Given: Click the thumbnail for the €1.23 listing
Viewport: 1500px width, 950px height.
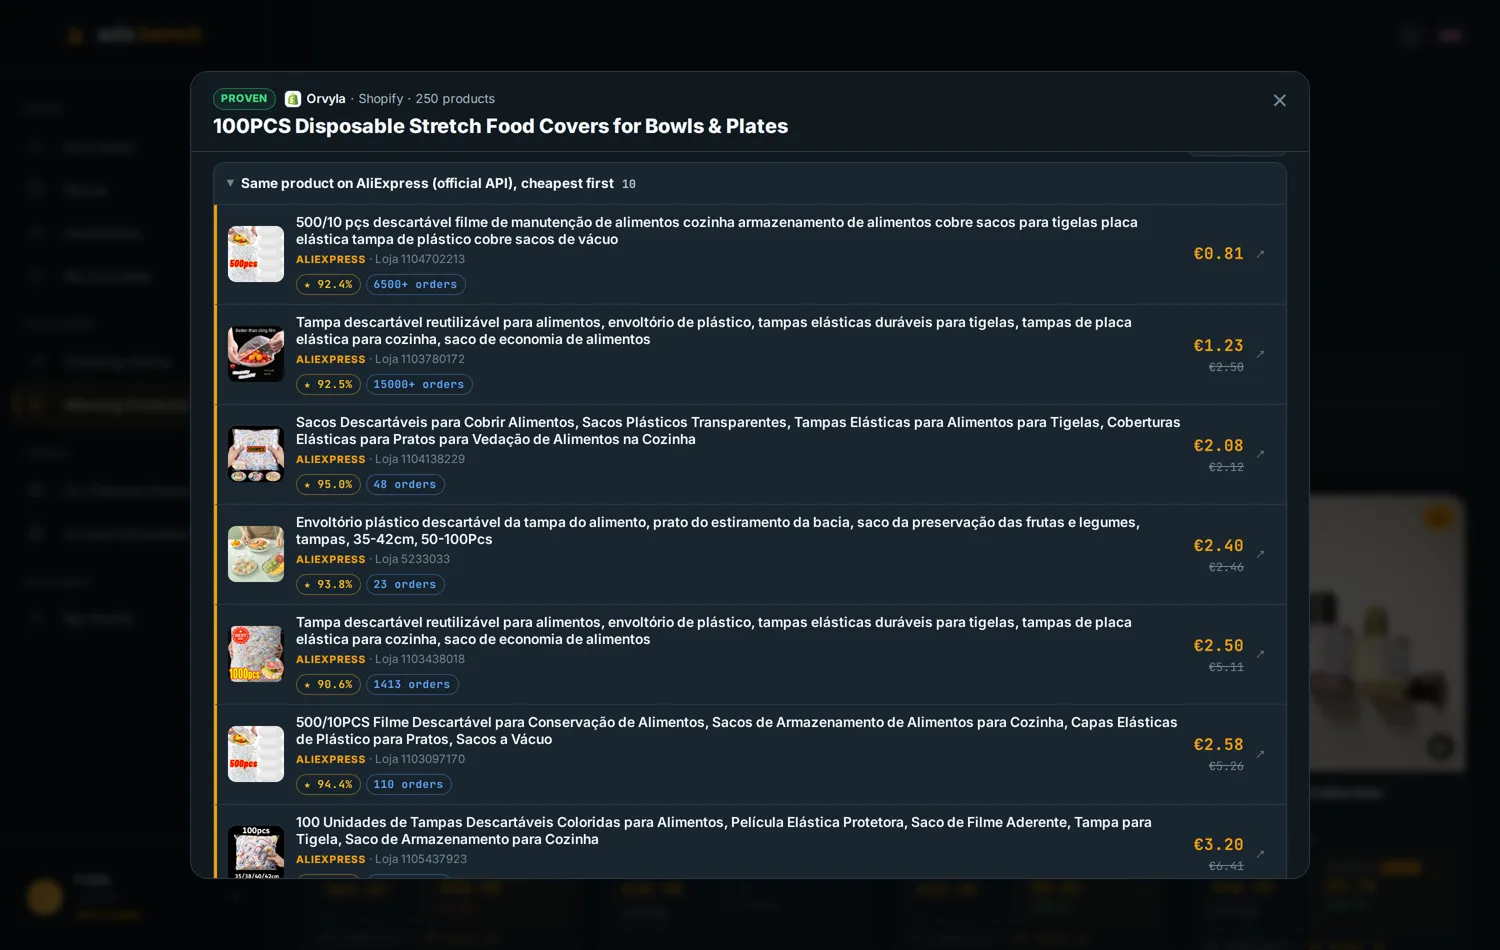Looking at the screenshot, I should click(x=256, y=354).
